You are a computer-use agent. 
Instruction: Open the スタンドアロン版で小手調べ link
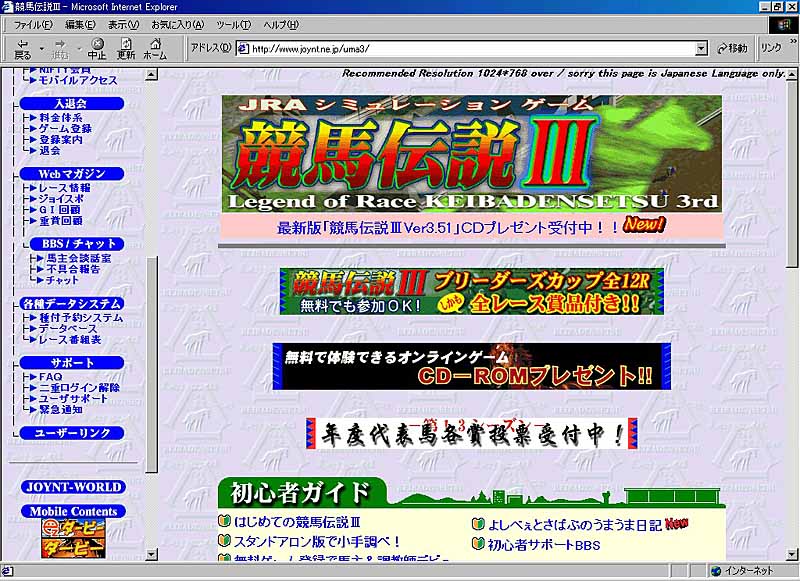point(317,541)
